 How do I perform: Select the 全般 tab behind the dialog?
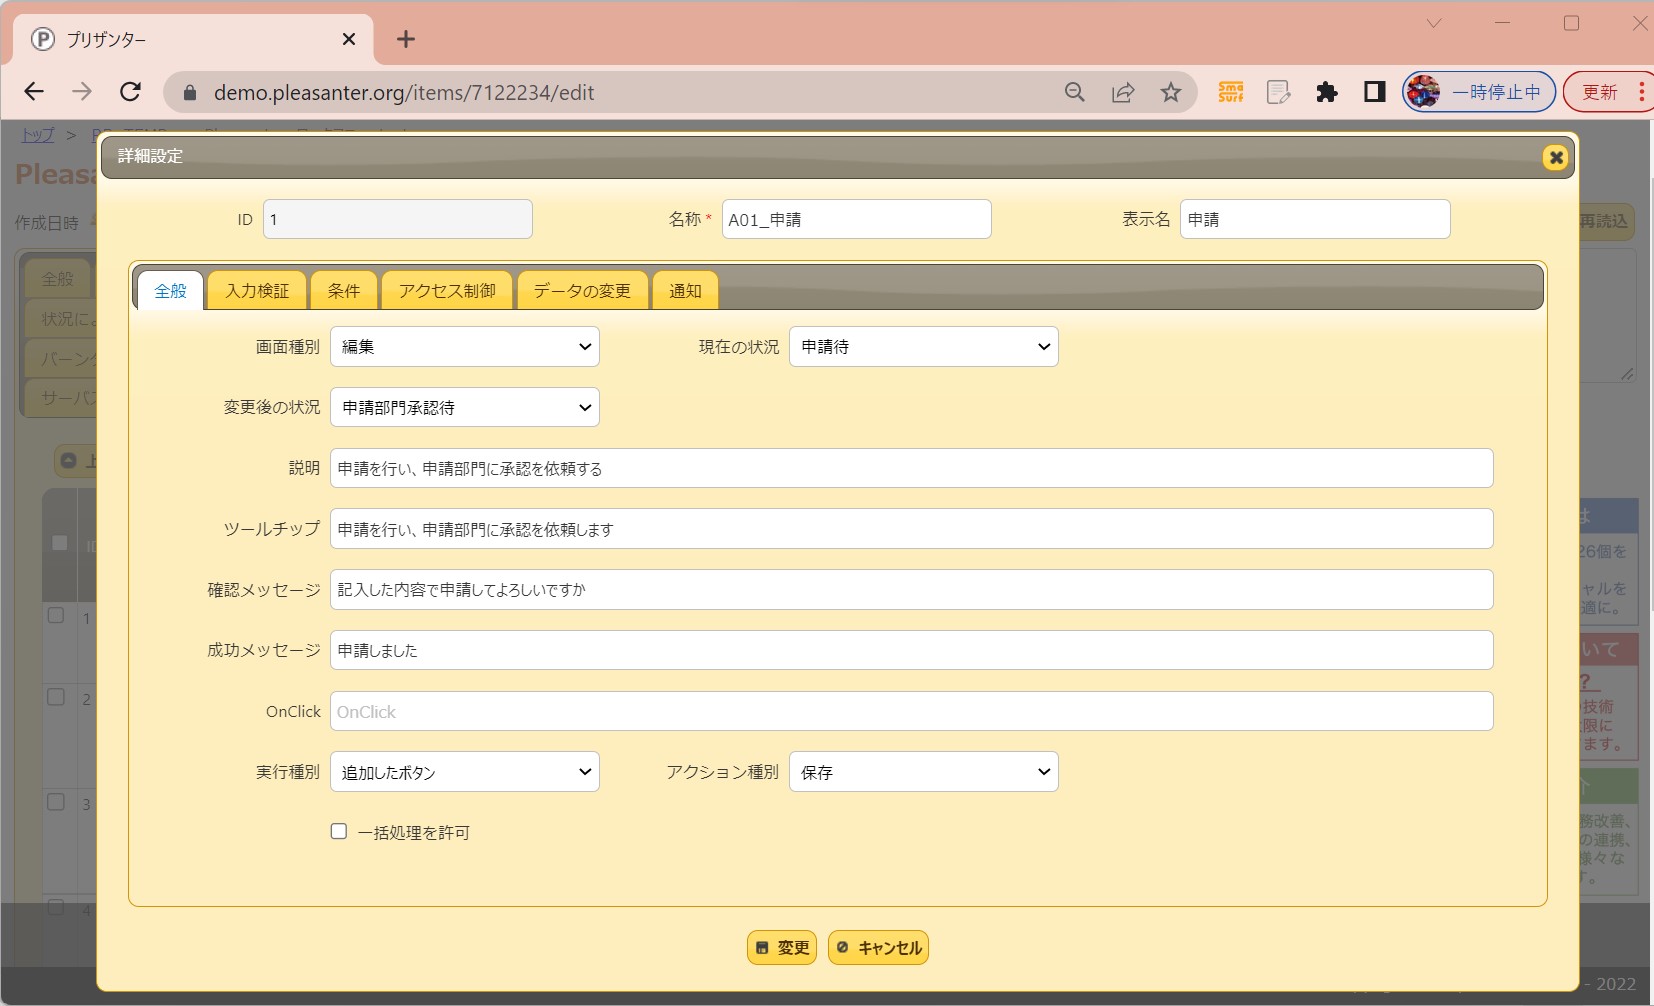click(58, 279)
